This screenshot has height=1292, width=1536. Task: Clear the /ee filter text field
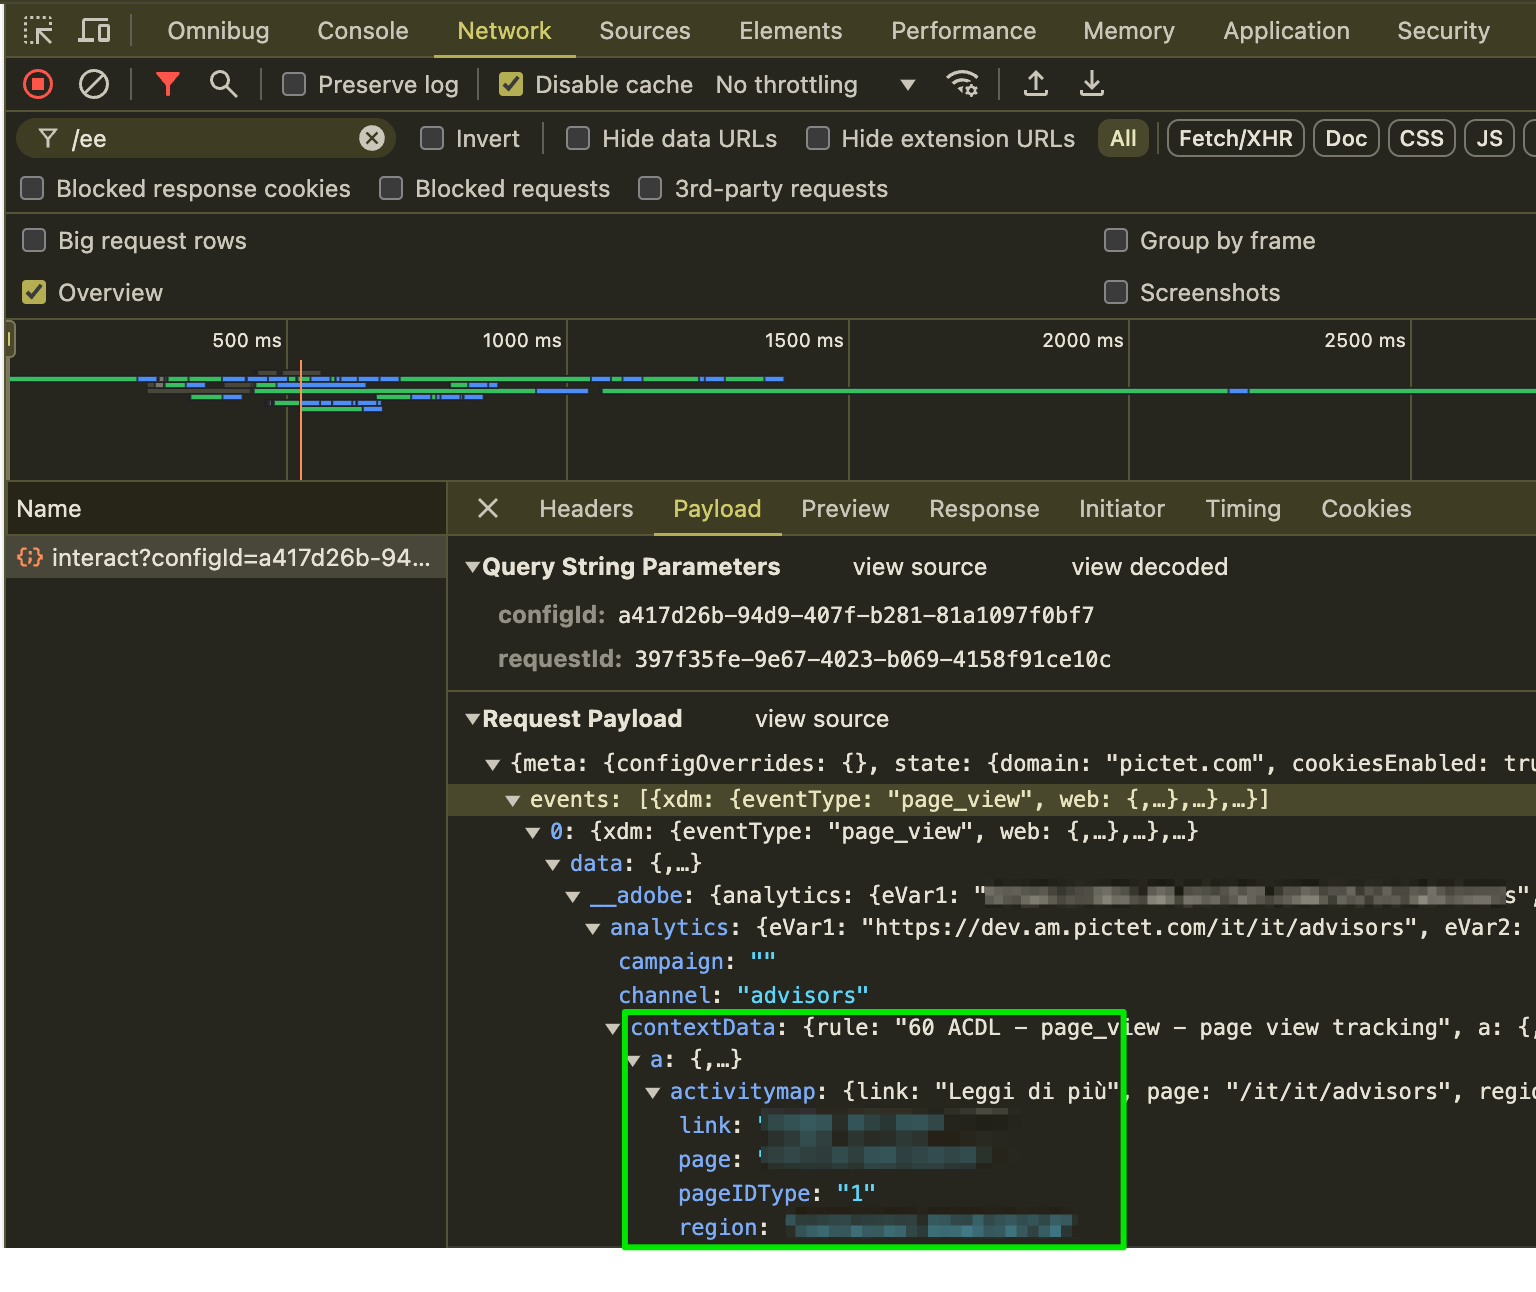coord(372,138)
